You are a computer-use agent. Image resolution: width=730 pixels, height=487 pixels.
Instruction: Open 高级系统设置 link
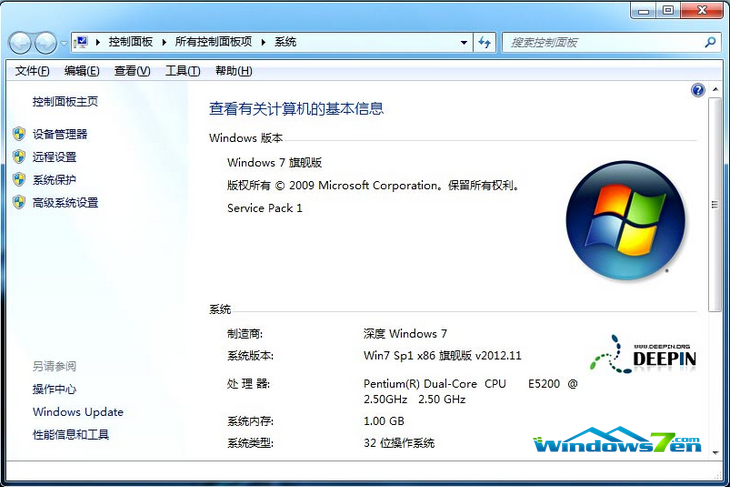coord(65,203)
